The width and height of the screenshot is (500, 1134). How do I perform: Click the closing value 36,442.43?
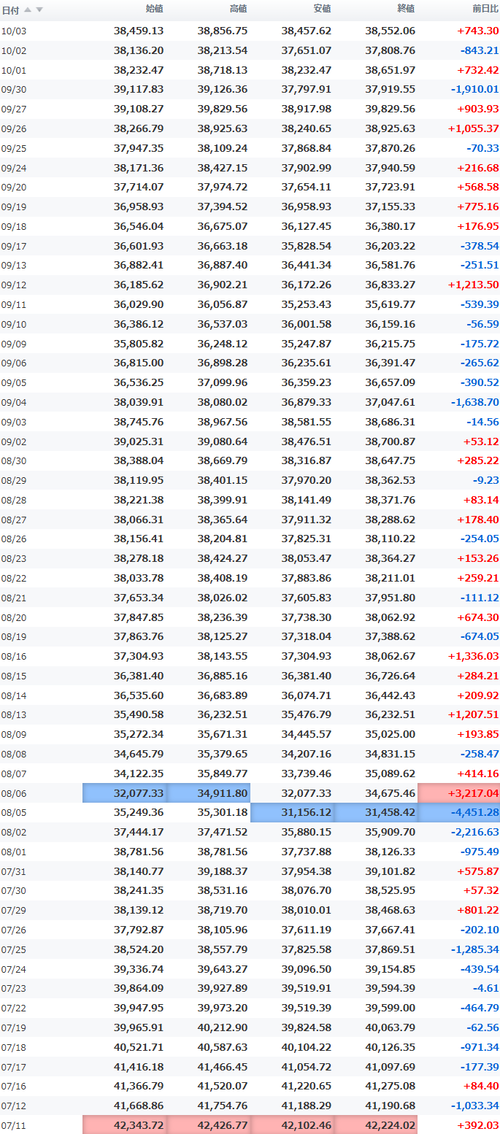pos(391,695)
